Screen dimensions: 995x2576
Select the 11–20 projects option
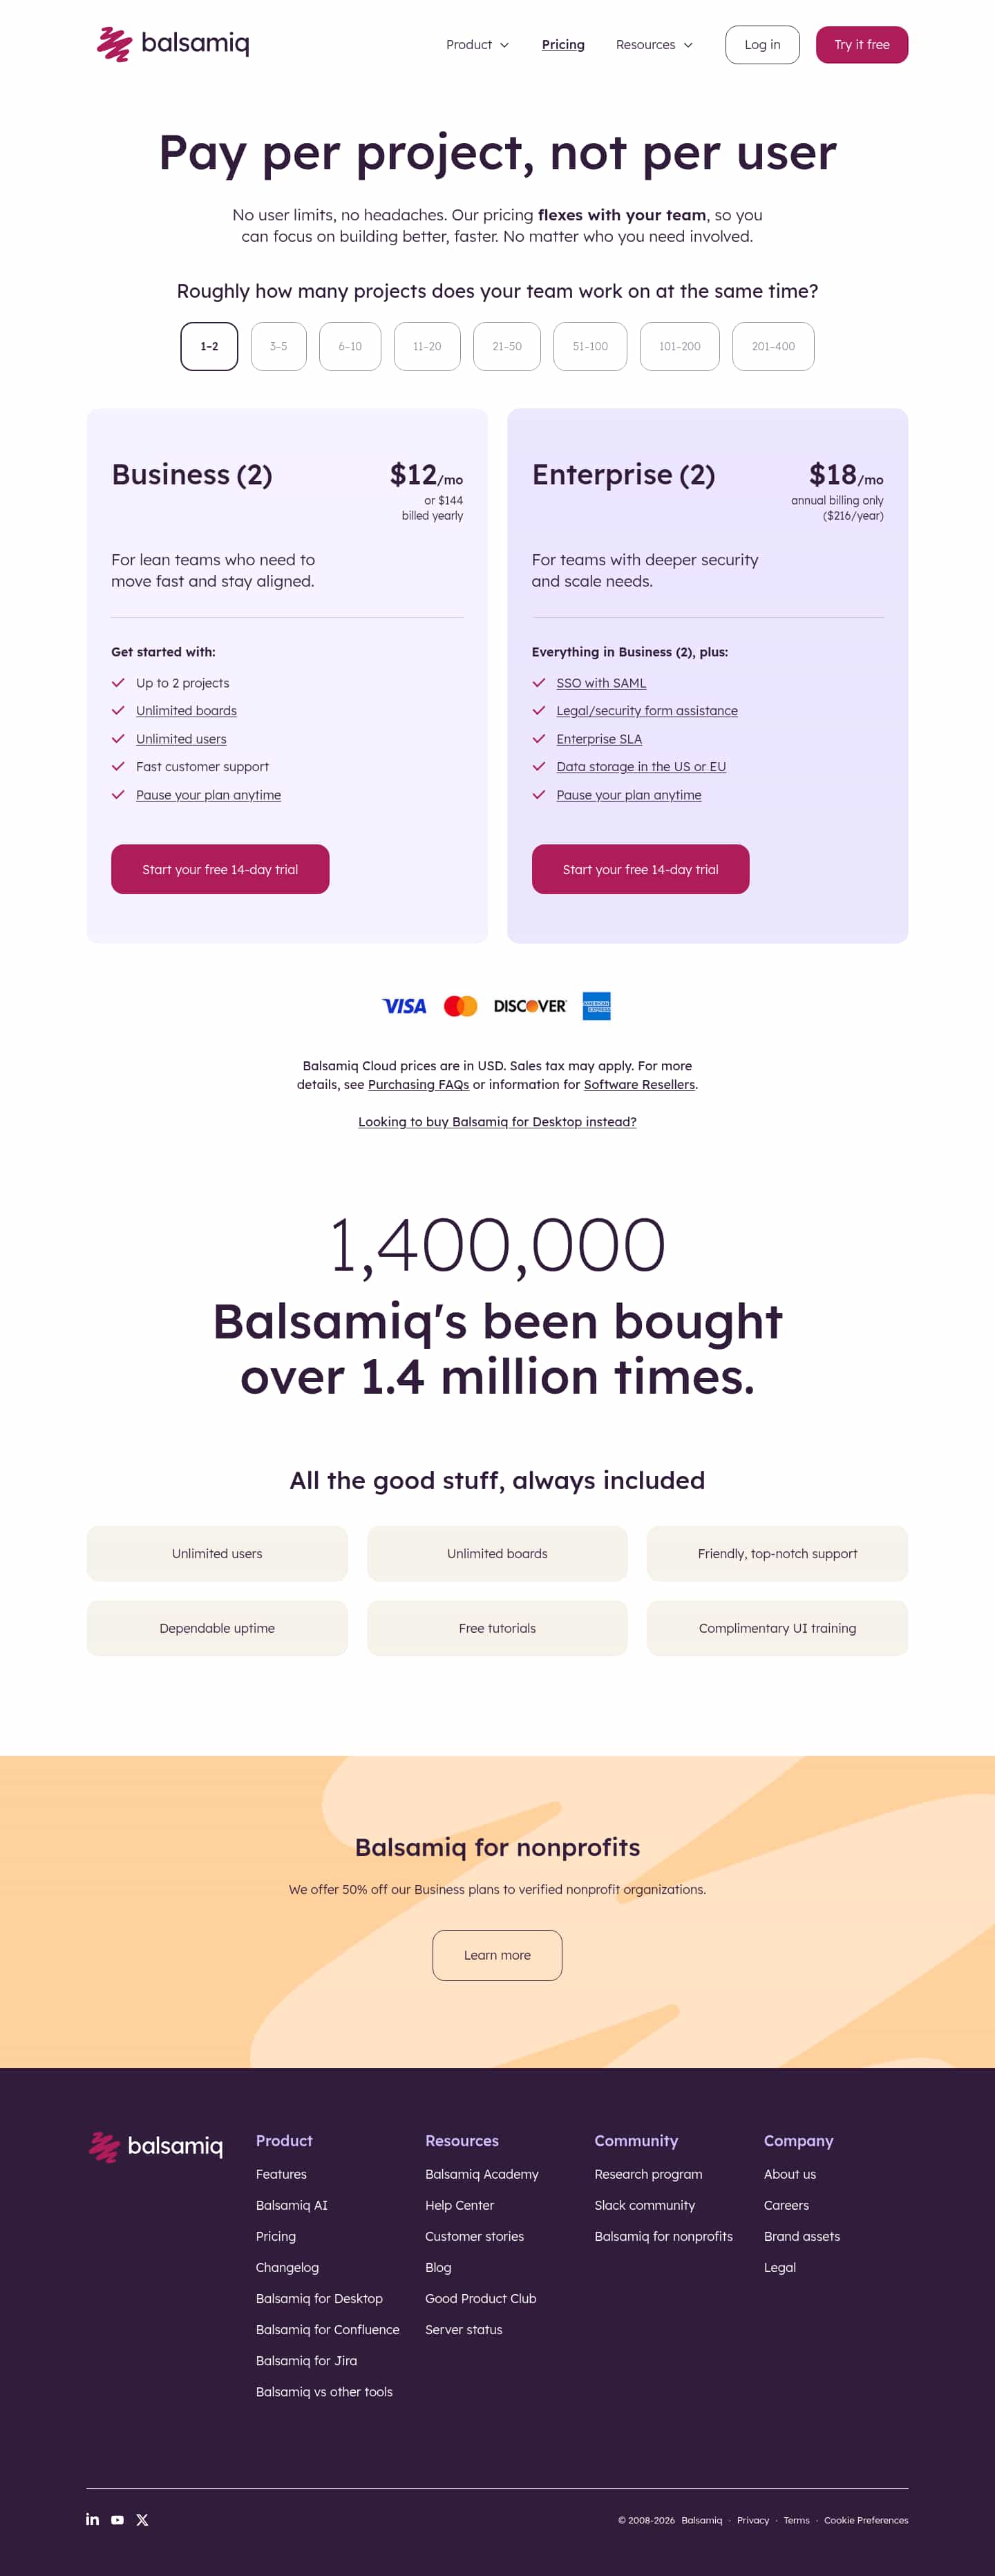coord(427,347)
